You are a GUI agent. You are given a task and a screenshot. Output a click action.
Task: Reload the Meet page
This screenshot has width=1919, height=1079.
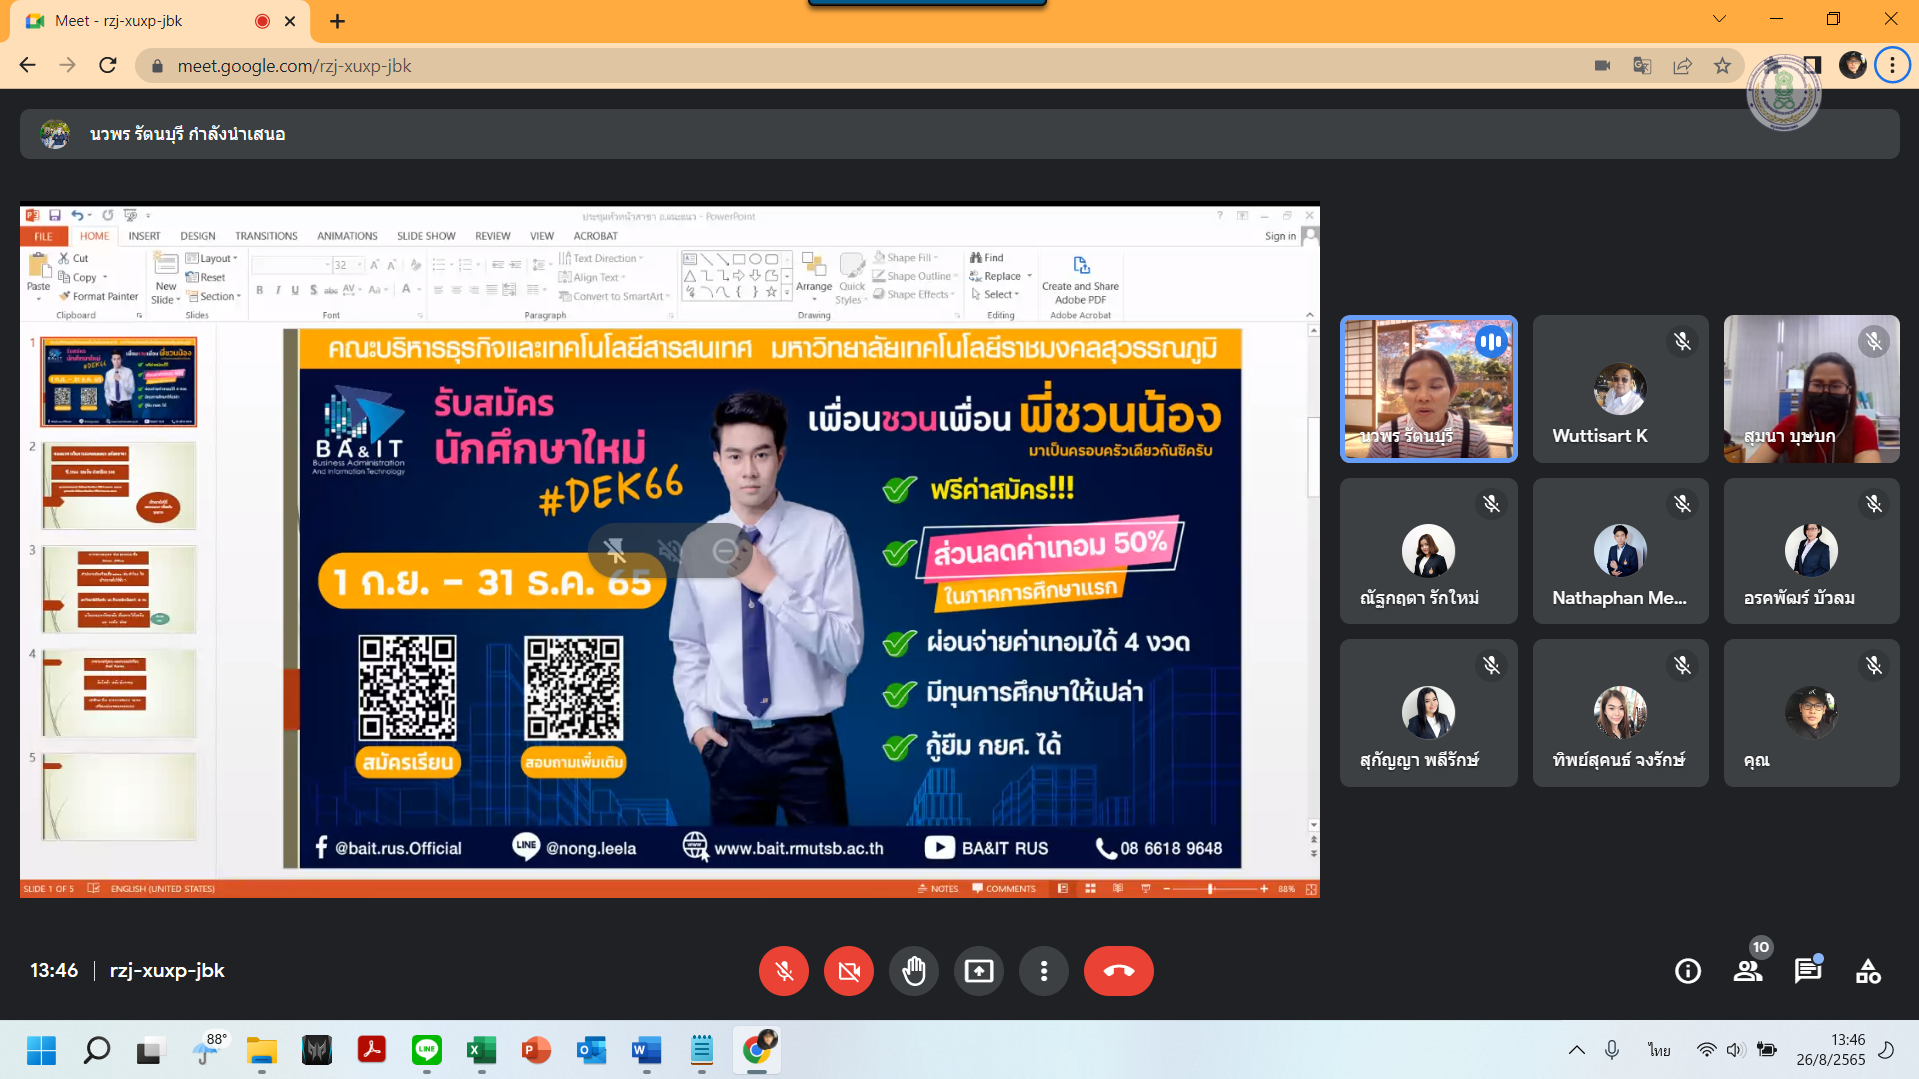pyautogui.click(x=108, y=66)
